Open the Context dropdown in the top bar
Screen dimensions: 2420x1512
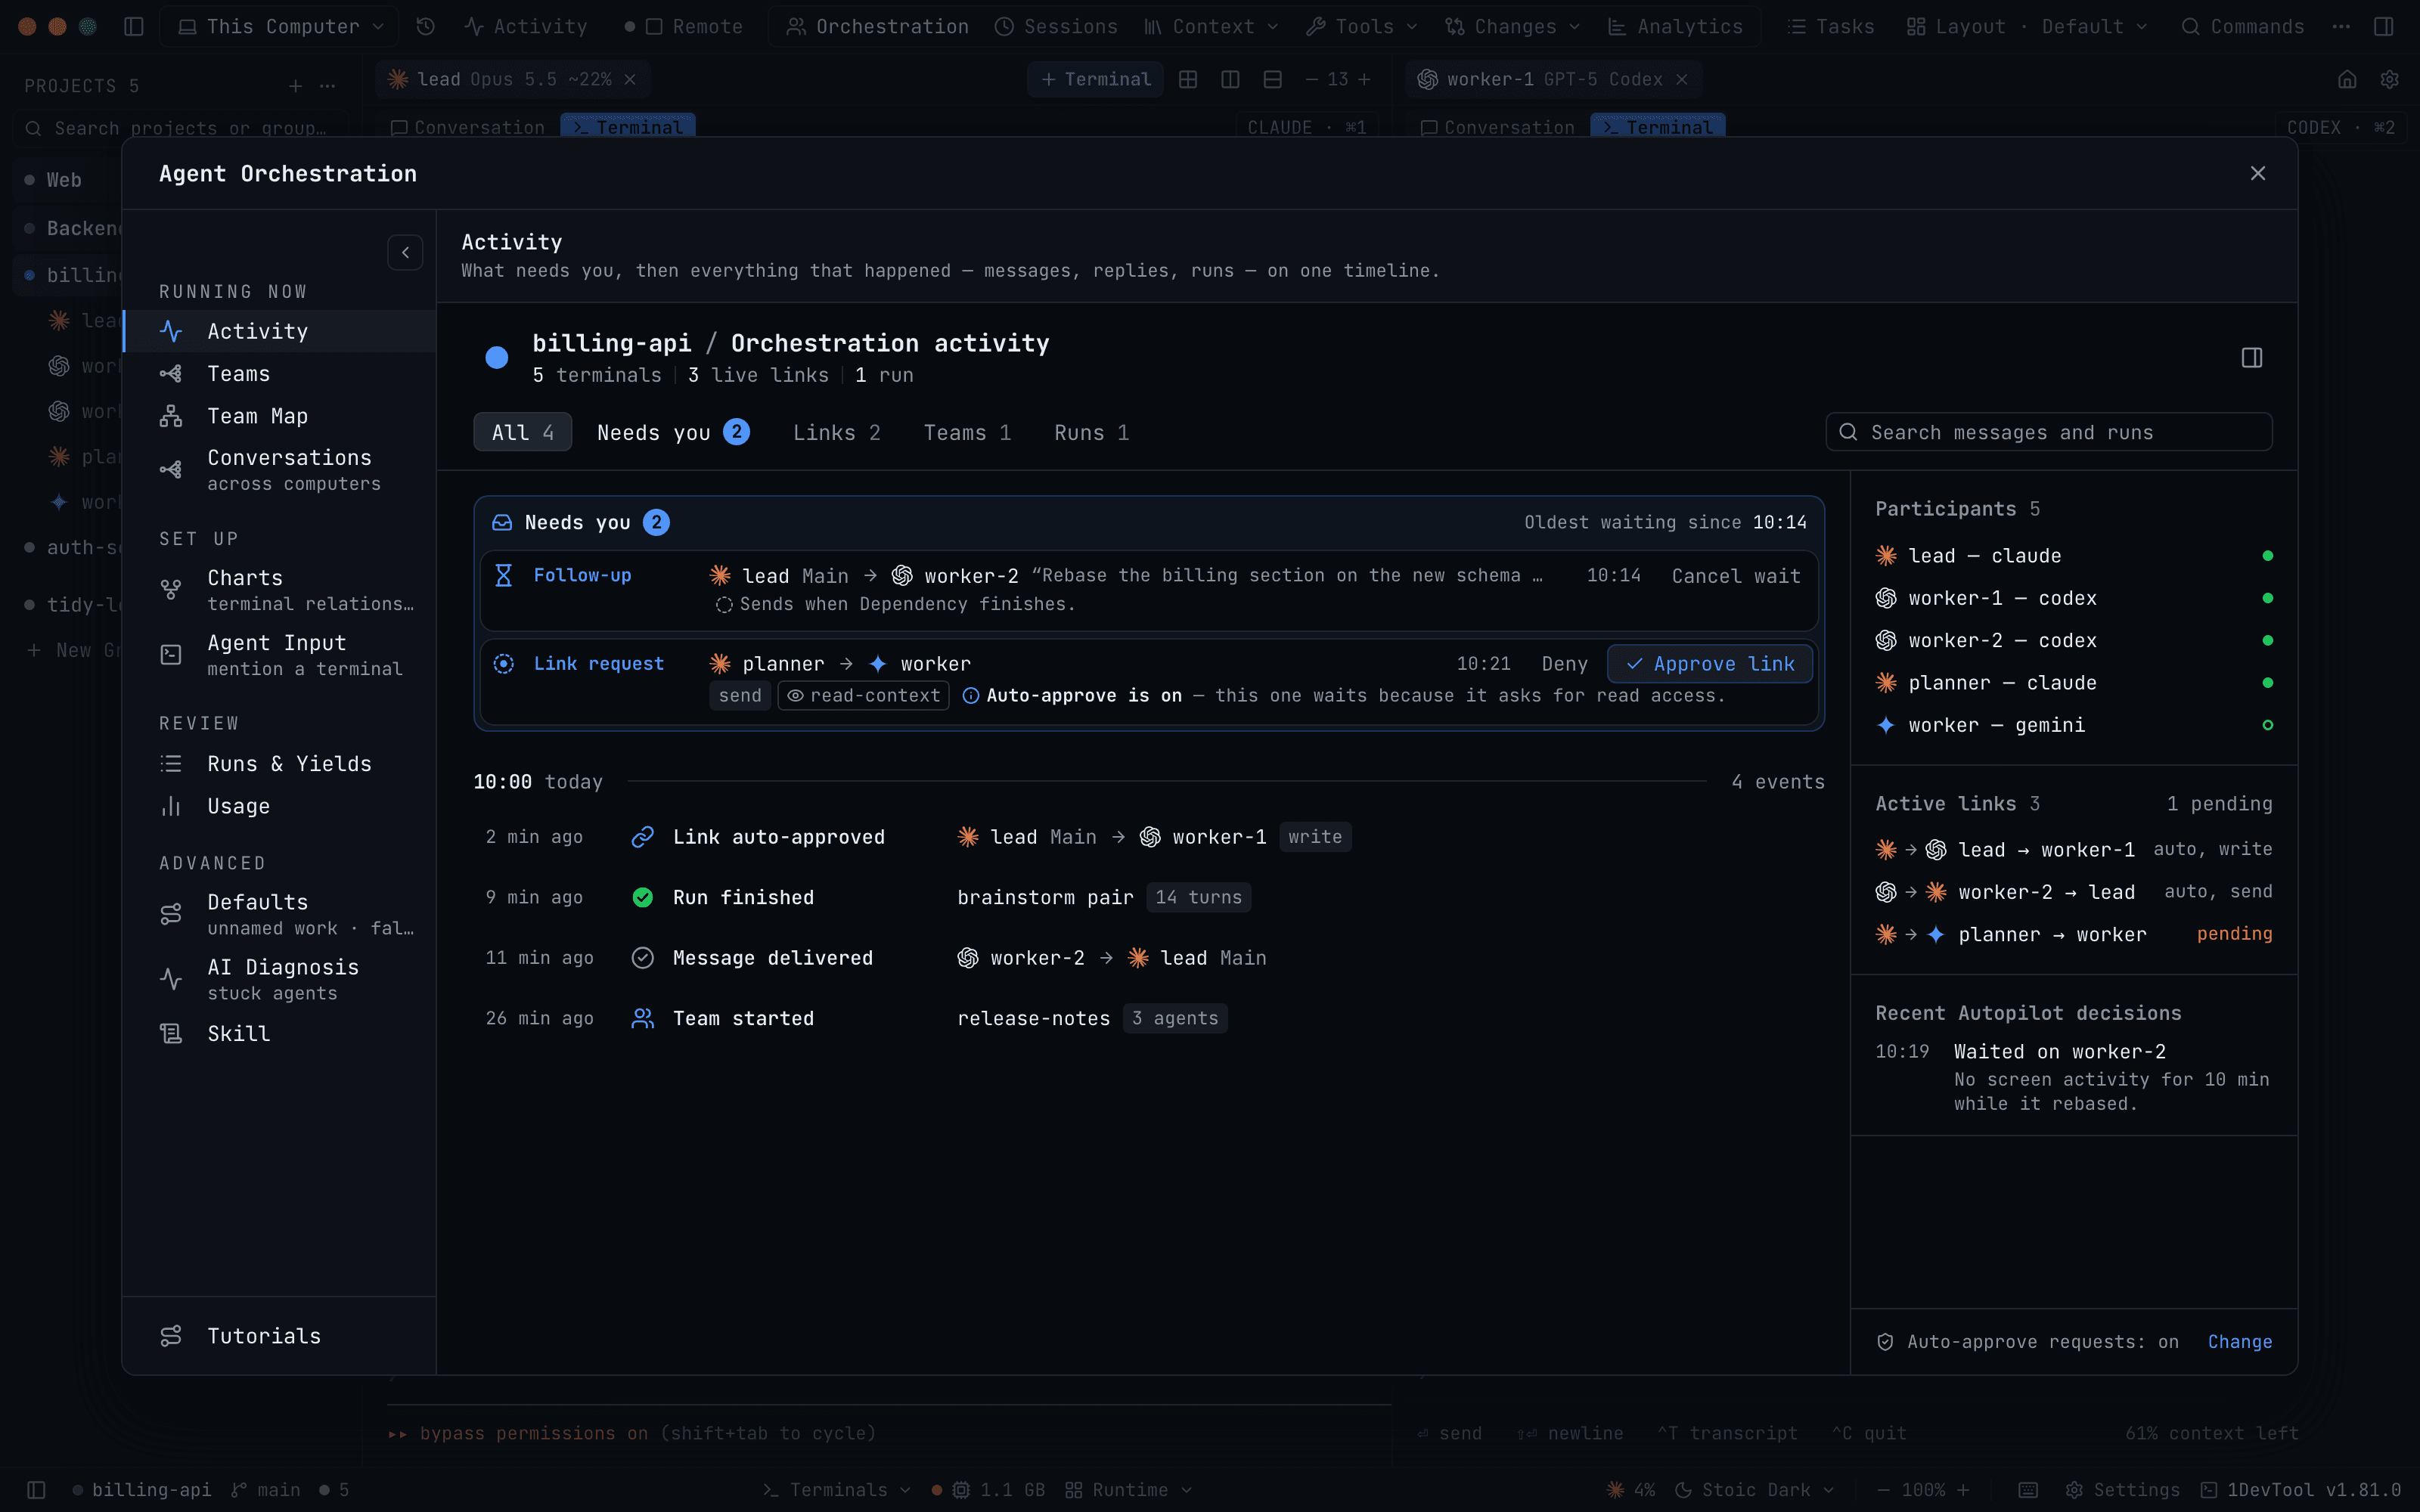(1211, 27)
